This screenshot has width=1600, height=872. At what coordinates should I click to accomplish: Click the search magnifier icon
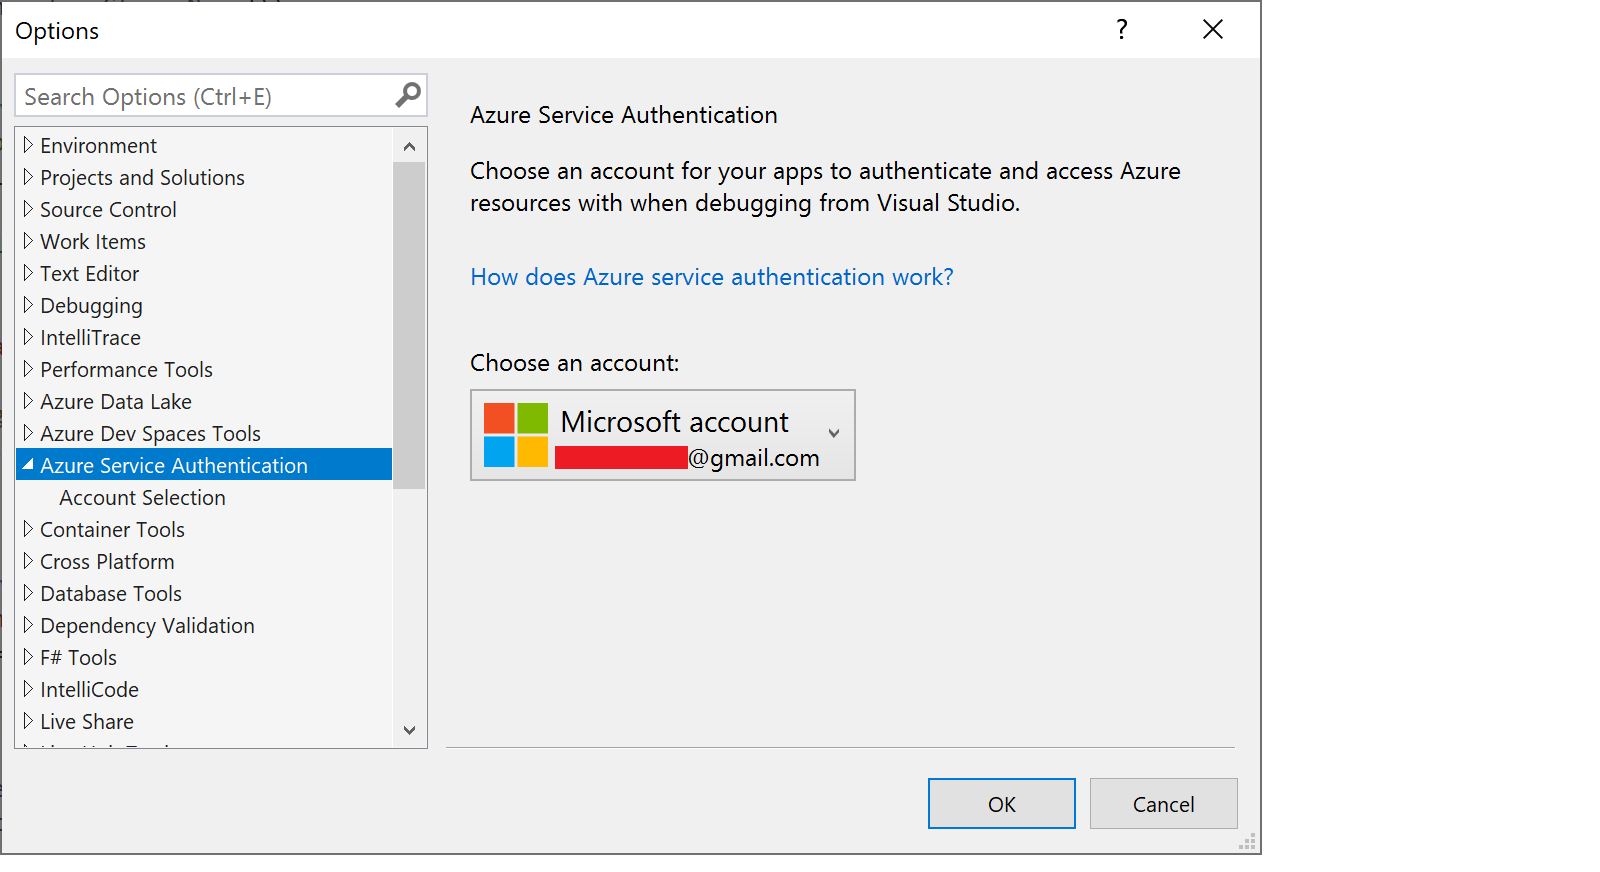pyautogui.click(x=407, y=95)
